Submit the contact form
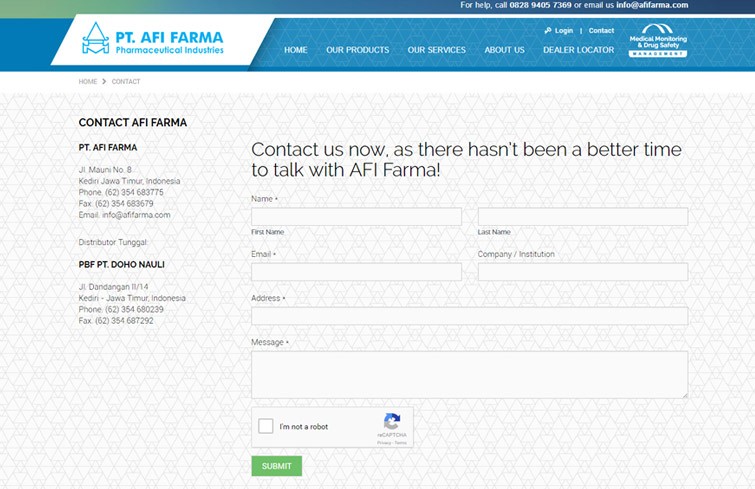Screen dimensions: 755x489 coord(276,466)
